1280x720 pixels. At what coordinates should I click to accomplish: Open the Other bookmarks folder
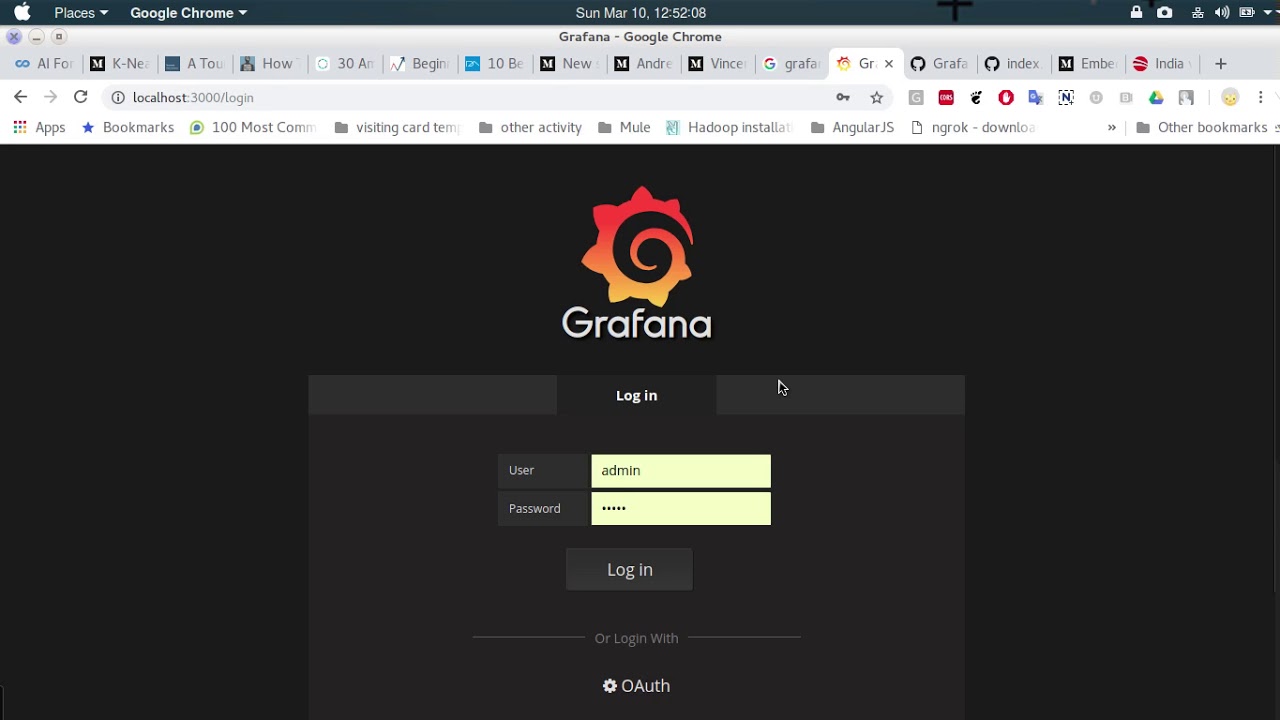coord(1202,127)
